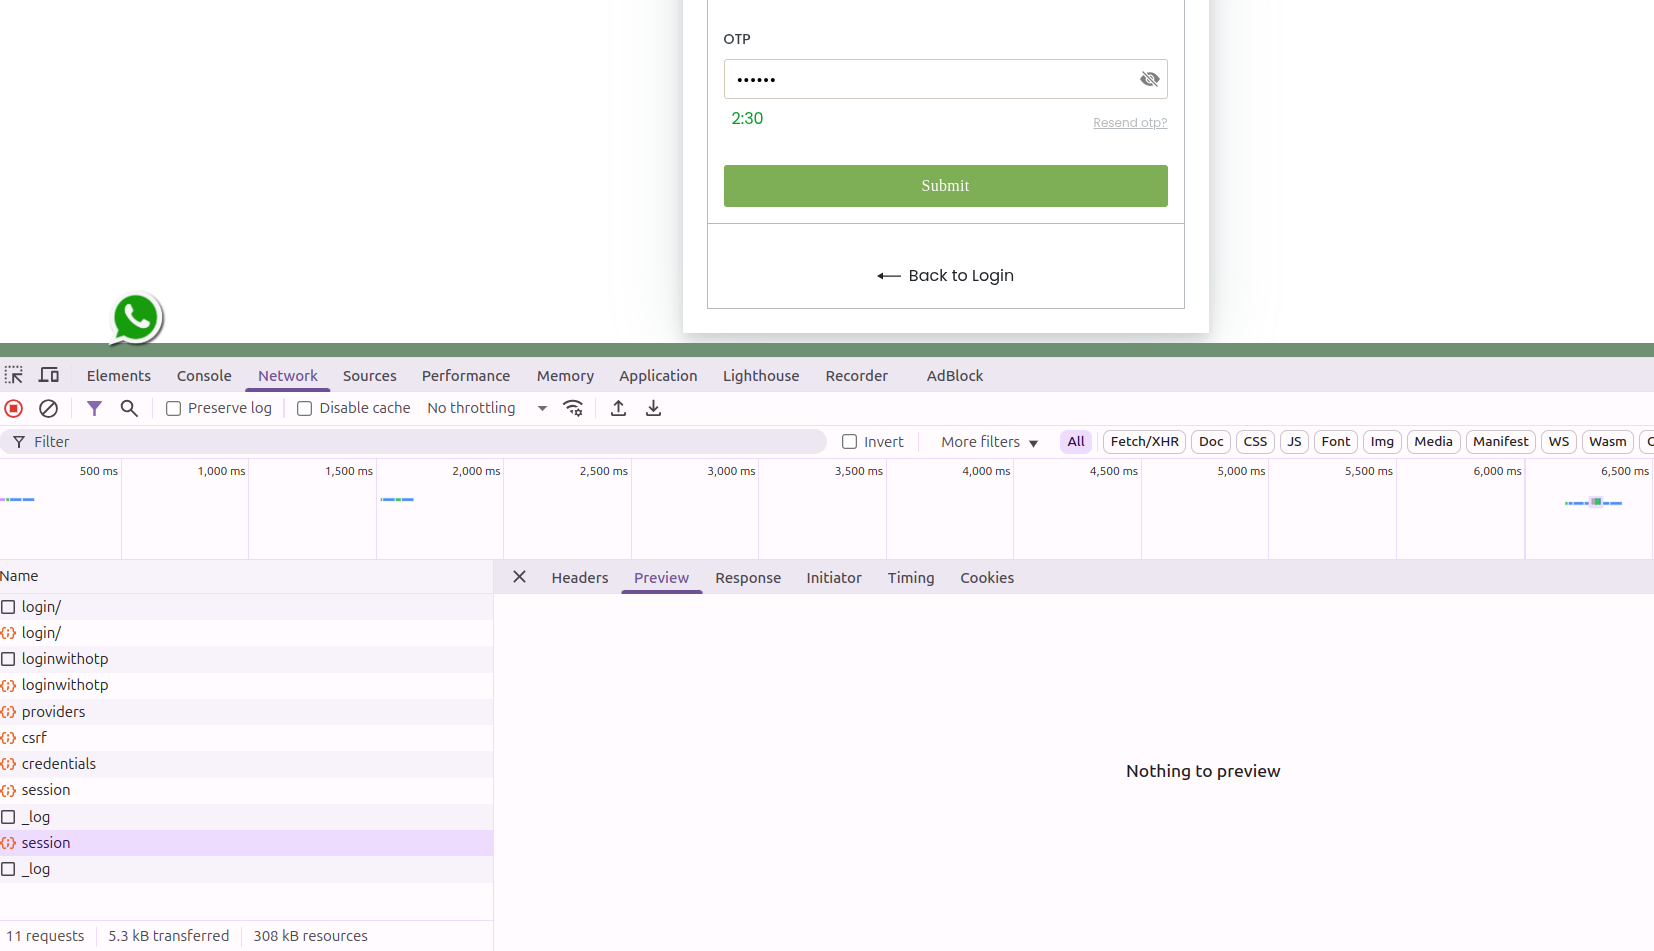Select the csrf request

click(246, 738)
